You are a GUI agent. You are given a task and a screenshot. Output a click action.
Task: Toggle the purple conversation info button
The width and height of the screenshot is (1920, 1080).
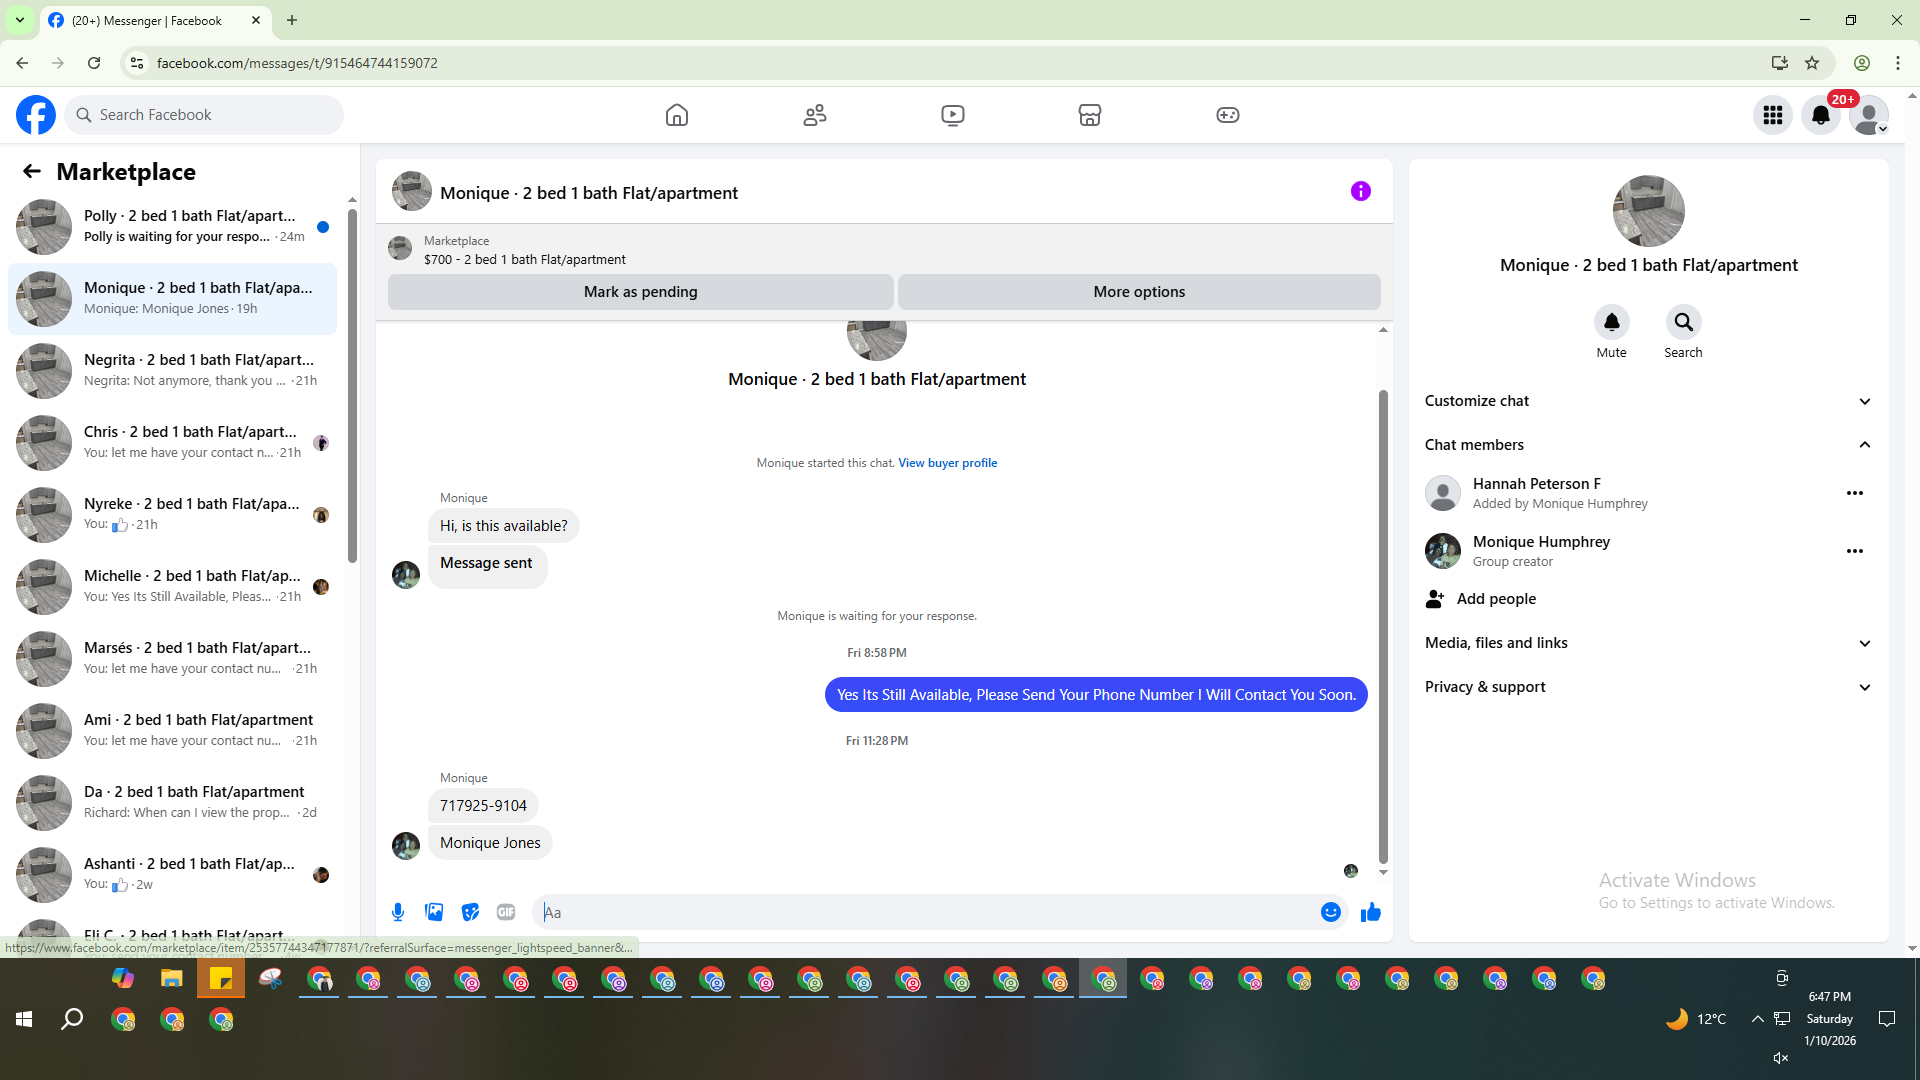1360,191
